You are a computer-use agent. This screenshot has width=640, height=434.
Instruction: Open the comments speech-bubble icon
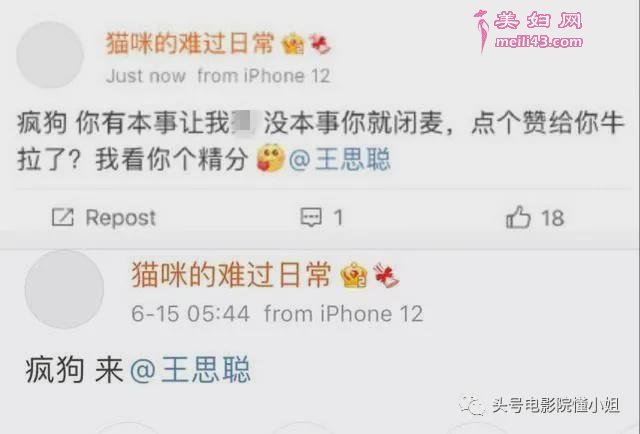[311, 217]
